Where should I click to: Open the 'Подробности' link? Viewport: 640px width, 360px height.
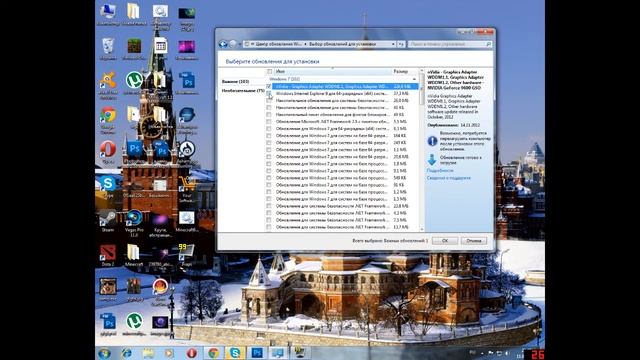click(440, 171)
